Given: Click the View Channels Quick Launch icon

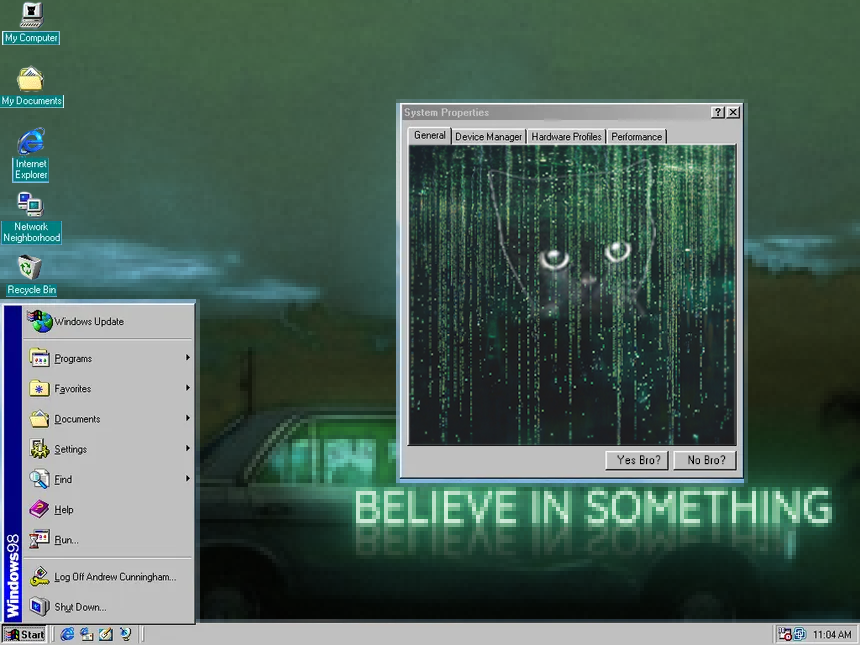Looking at the screenshot, I should (126, 635).
